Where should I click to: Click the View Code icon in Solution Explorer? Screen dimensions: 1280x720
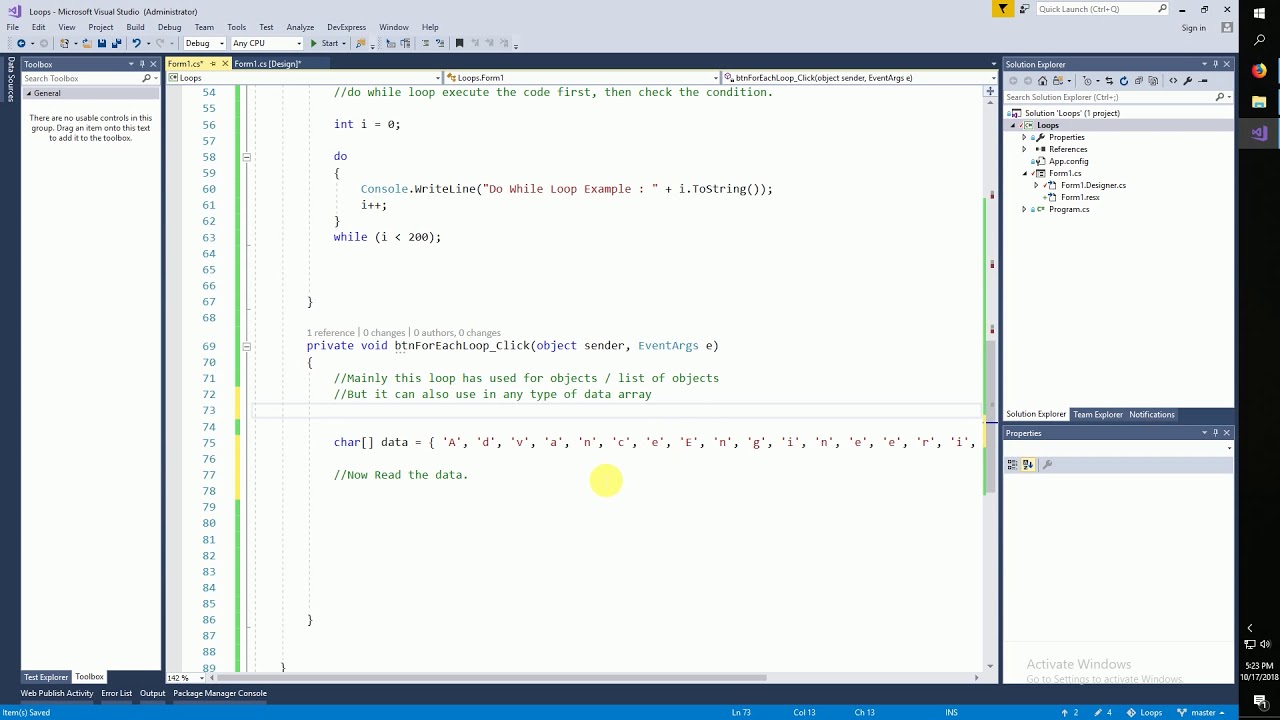click(x=1173, y=81)
